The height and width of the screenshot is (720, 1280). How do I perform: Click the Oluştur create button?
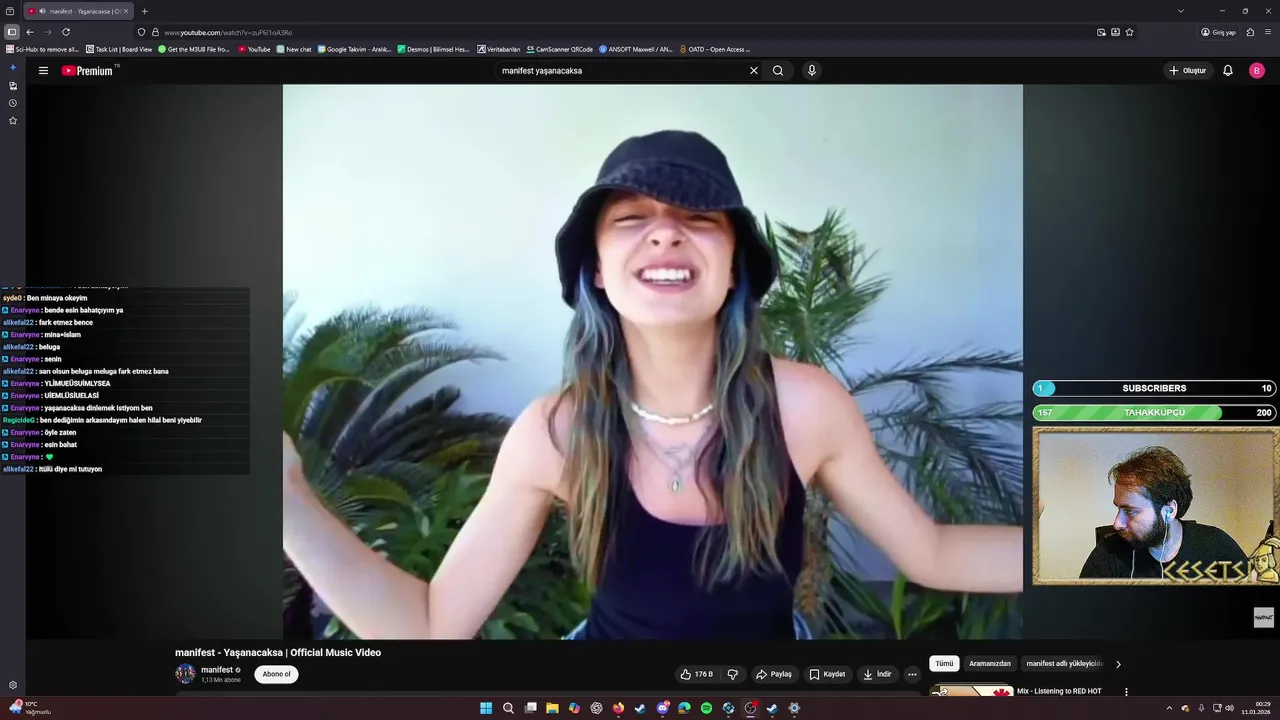pos(1188,71)
